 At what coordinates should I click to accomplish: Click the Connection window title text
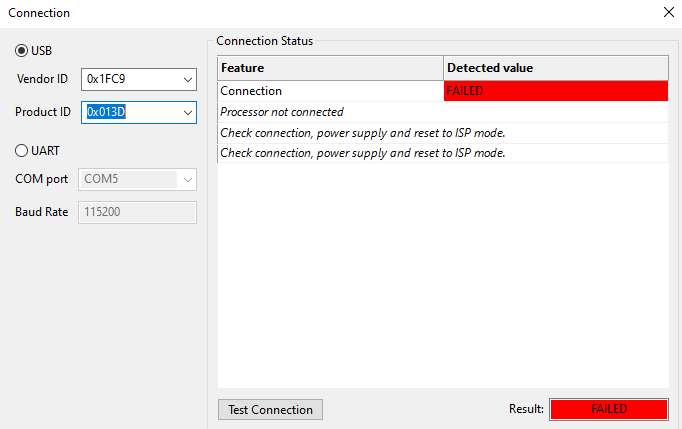39,13
